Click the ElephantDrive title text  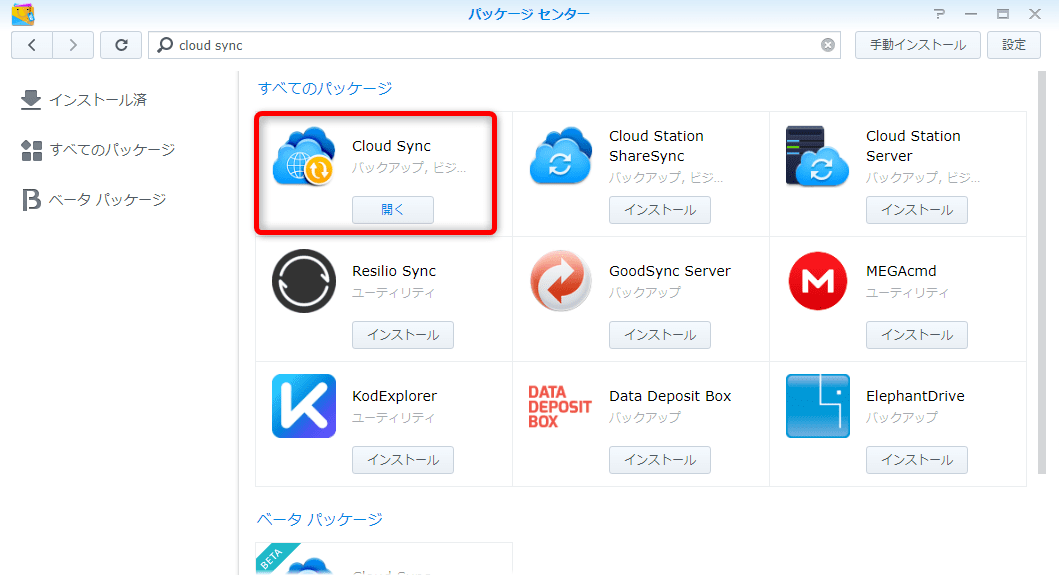915,396
